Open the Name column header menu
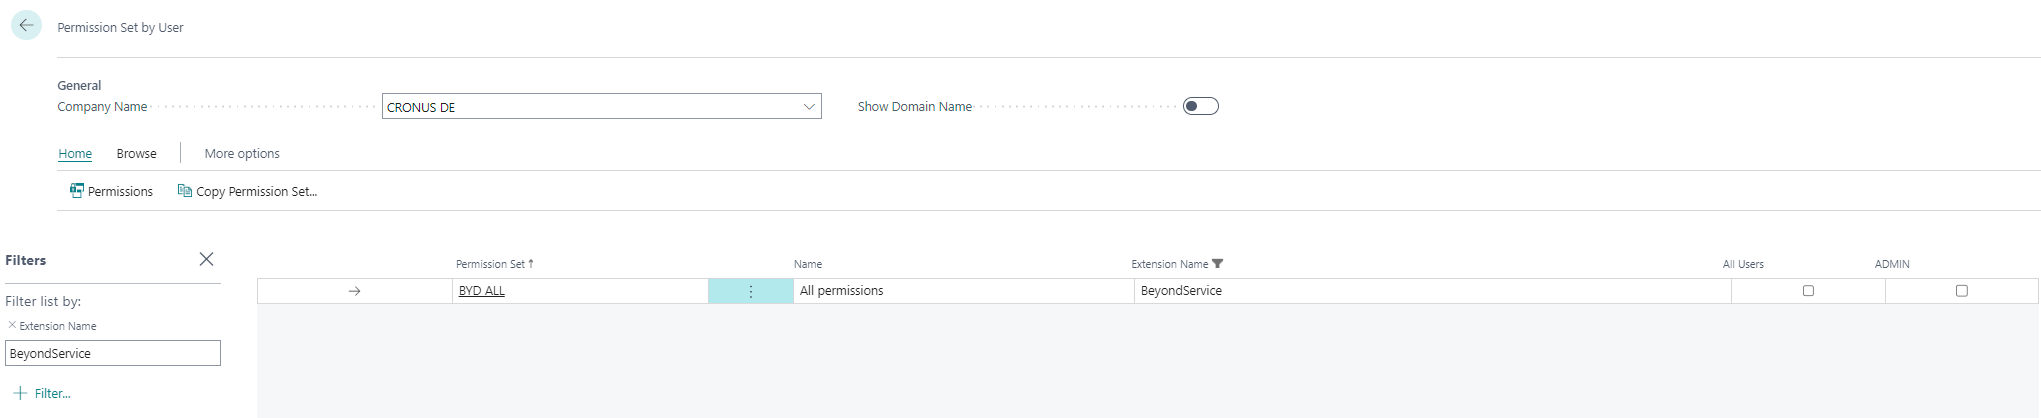 808,264
